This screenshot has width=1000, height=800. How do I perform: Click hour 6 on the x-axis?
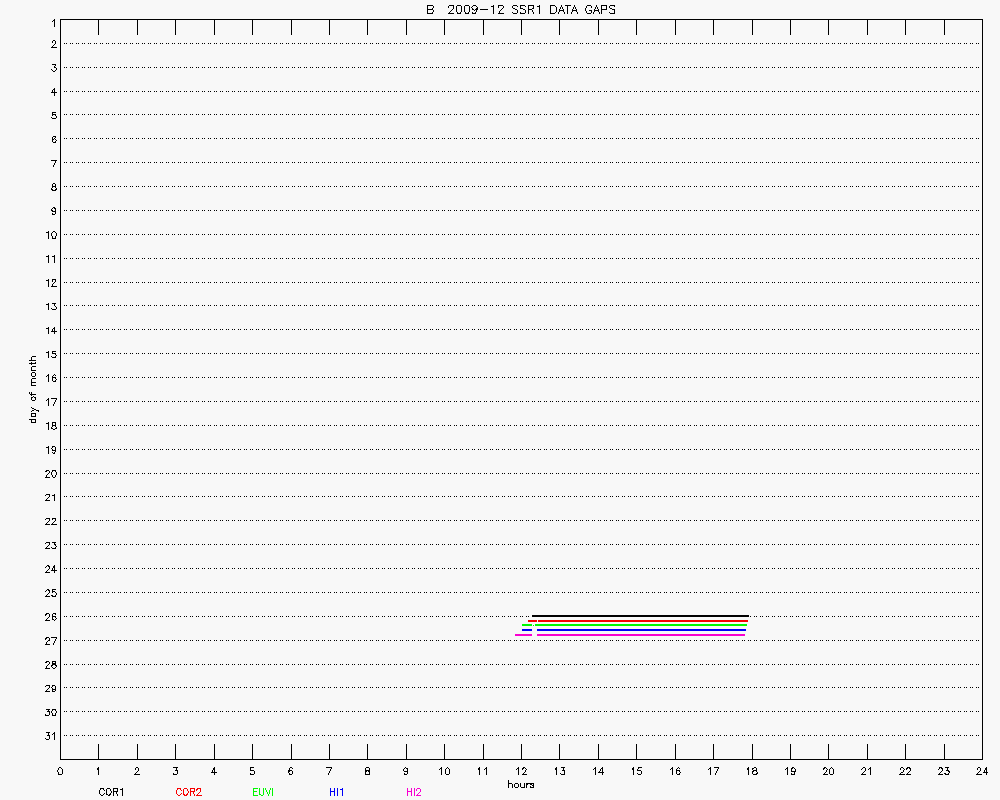pos(290,771)
